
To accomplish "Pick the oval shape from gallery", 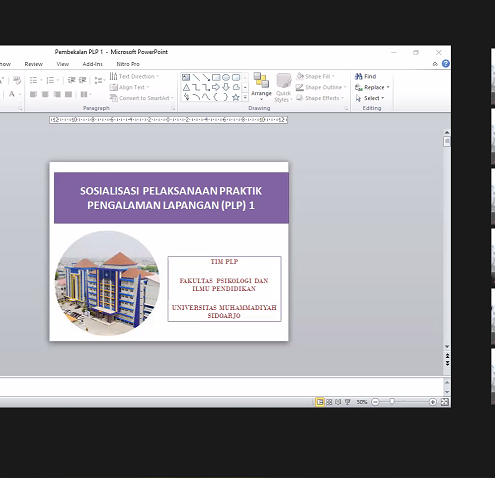I will pyautogui.click(x=226, y=78).
